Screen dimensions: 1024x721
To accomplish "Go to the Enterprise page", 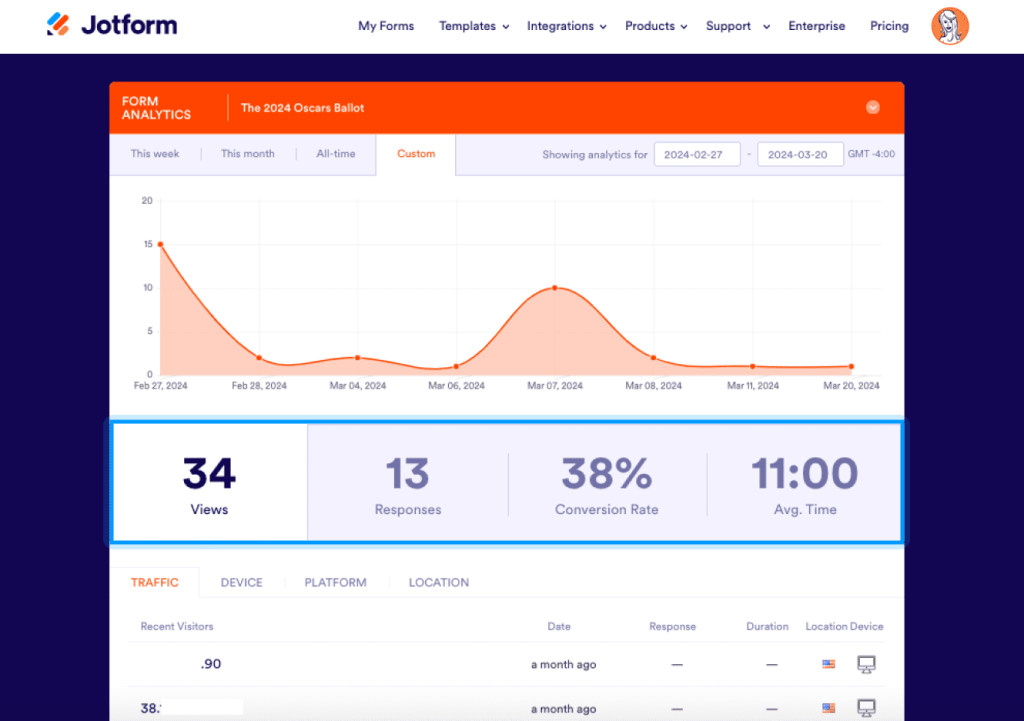I will click(x=816, y=26).
